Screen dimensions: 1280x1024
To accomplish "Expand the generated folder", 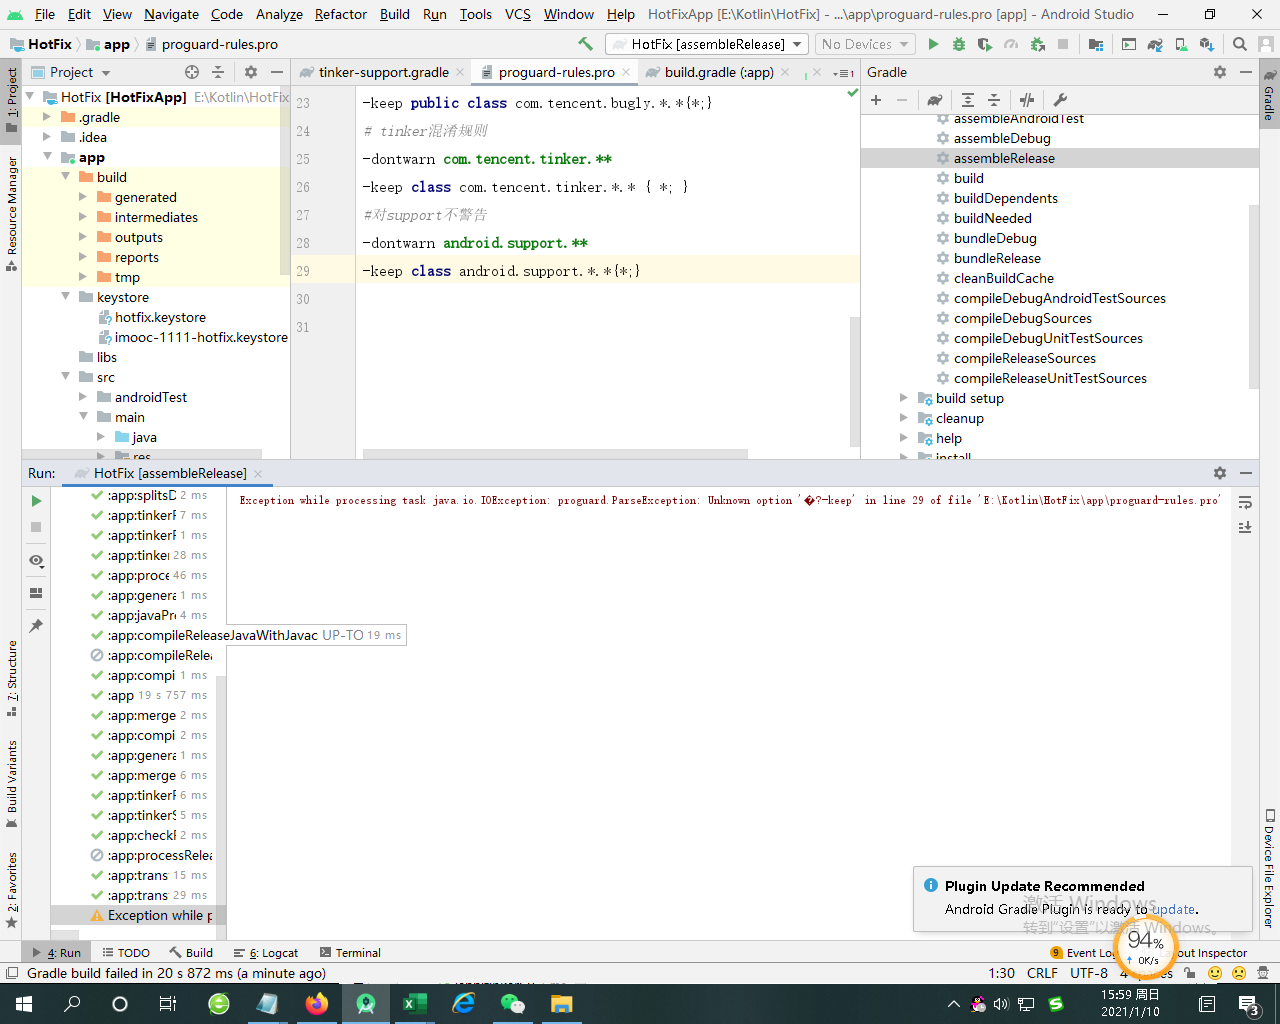I will (x=83, y=197).
